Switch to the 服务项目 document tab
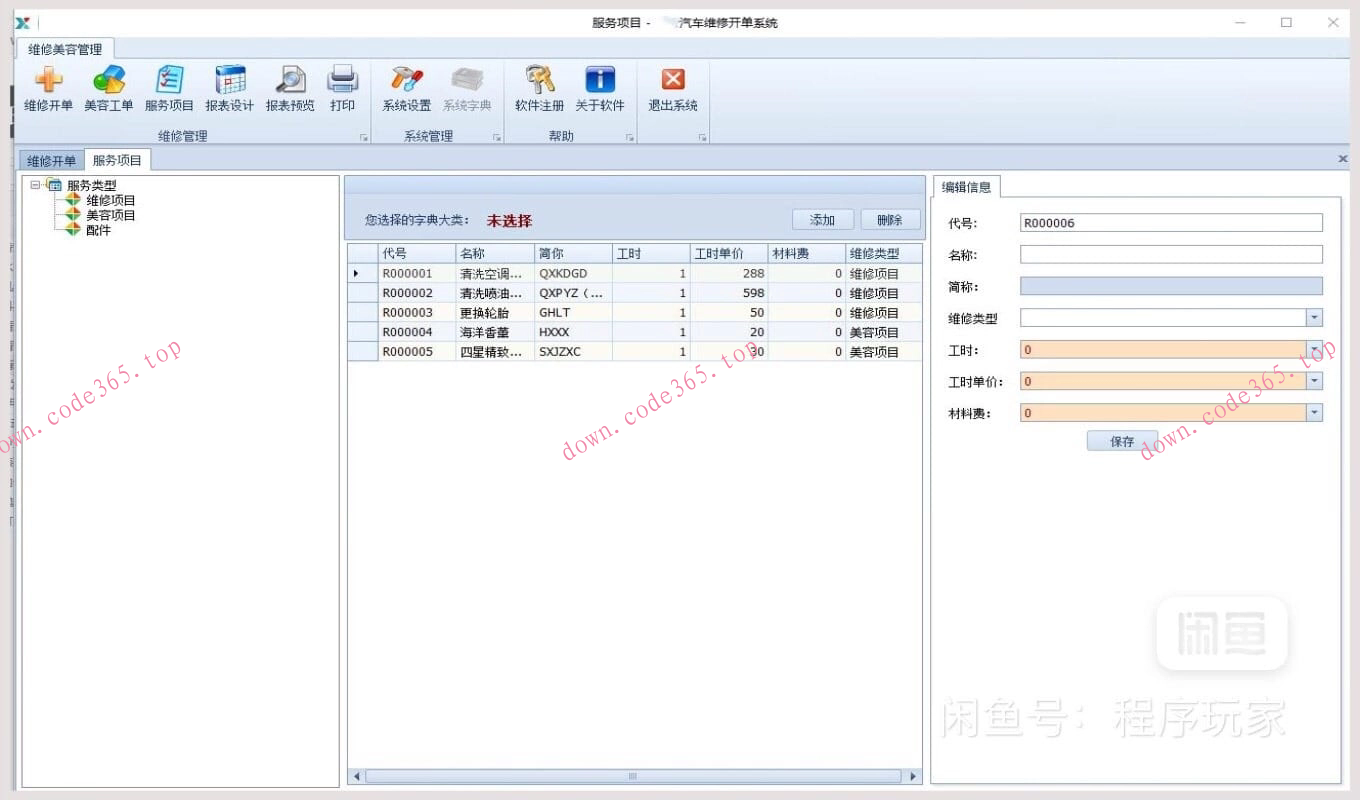The height and width of the screenshot is (800, 1360). (x=117, y=160)
